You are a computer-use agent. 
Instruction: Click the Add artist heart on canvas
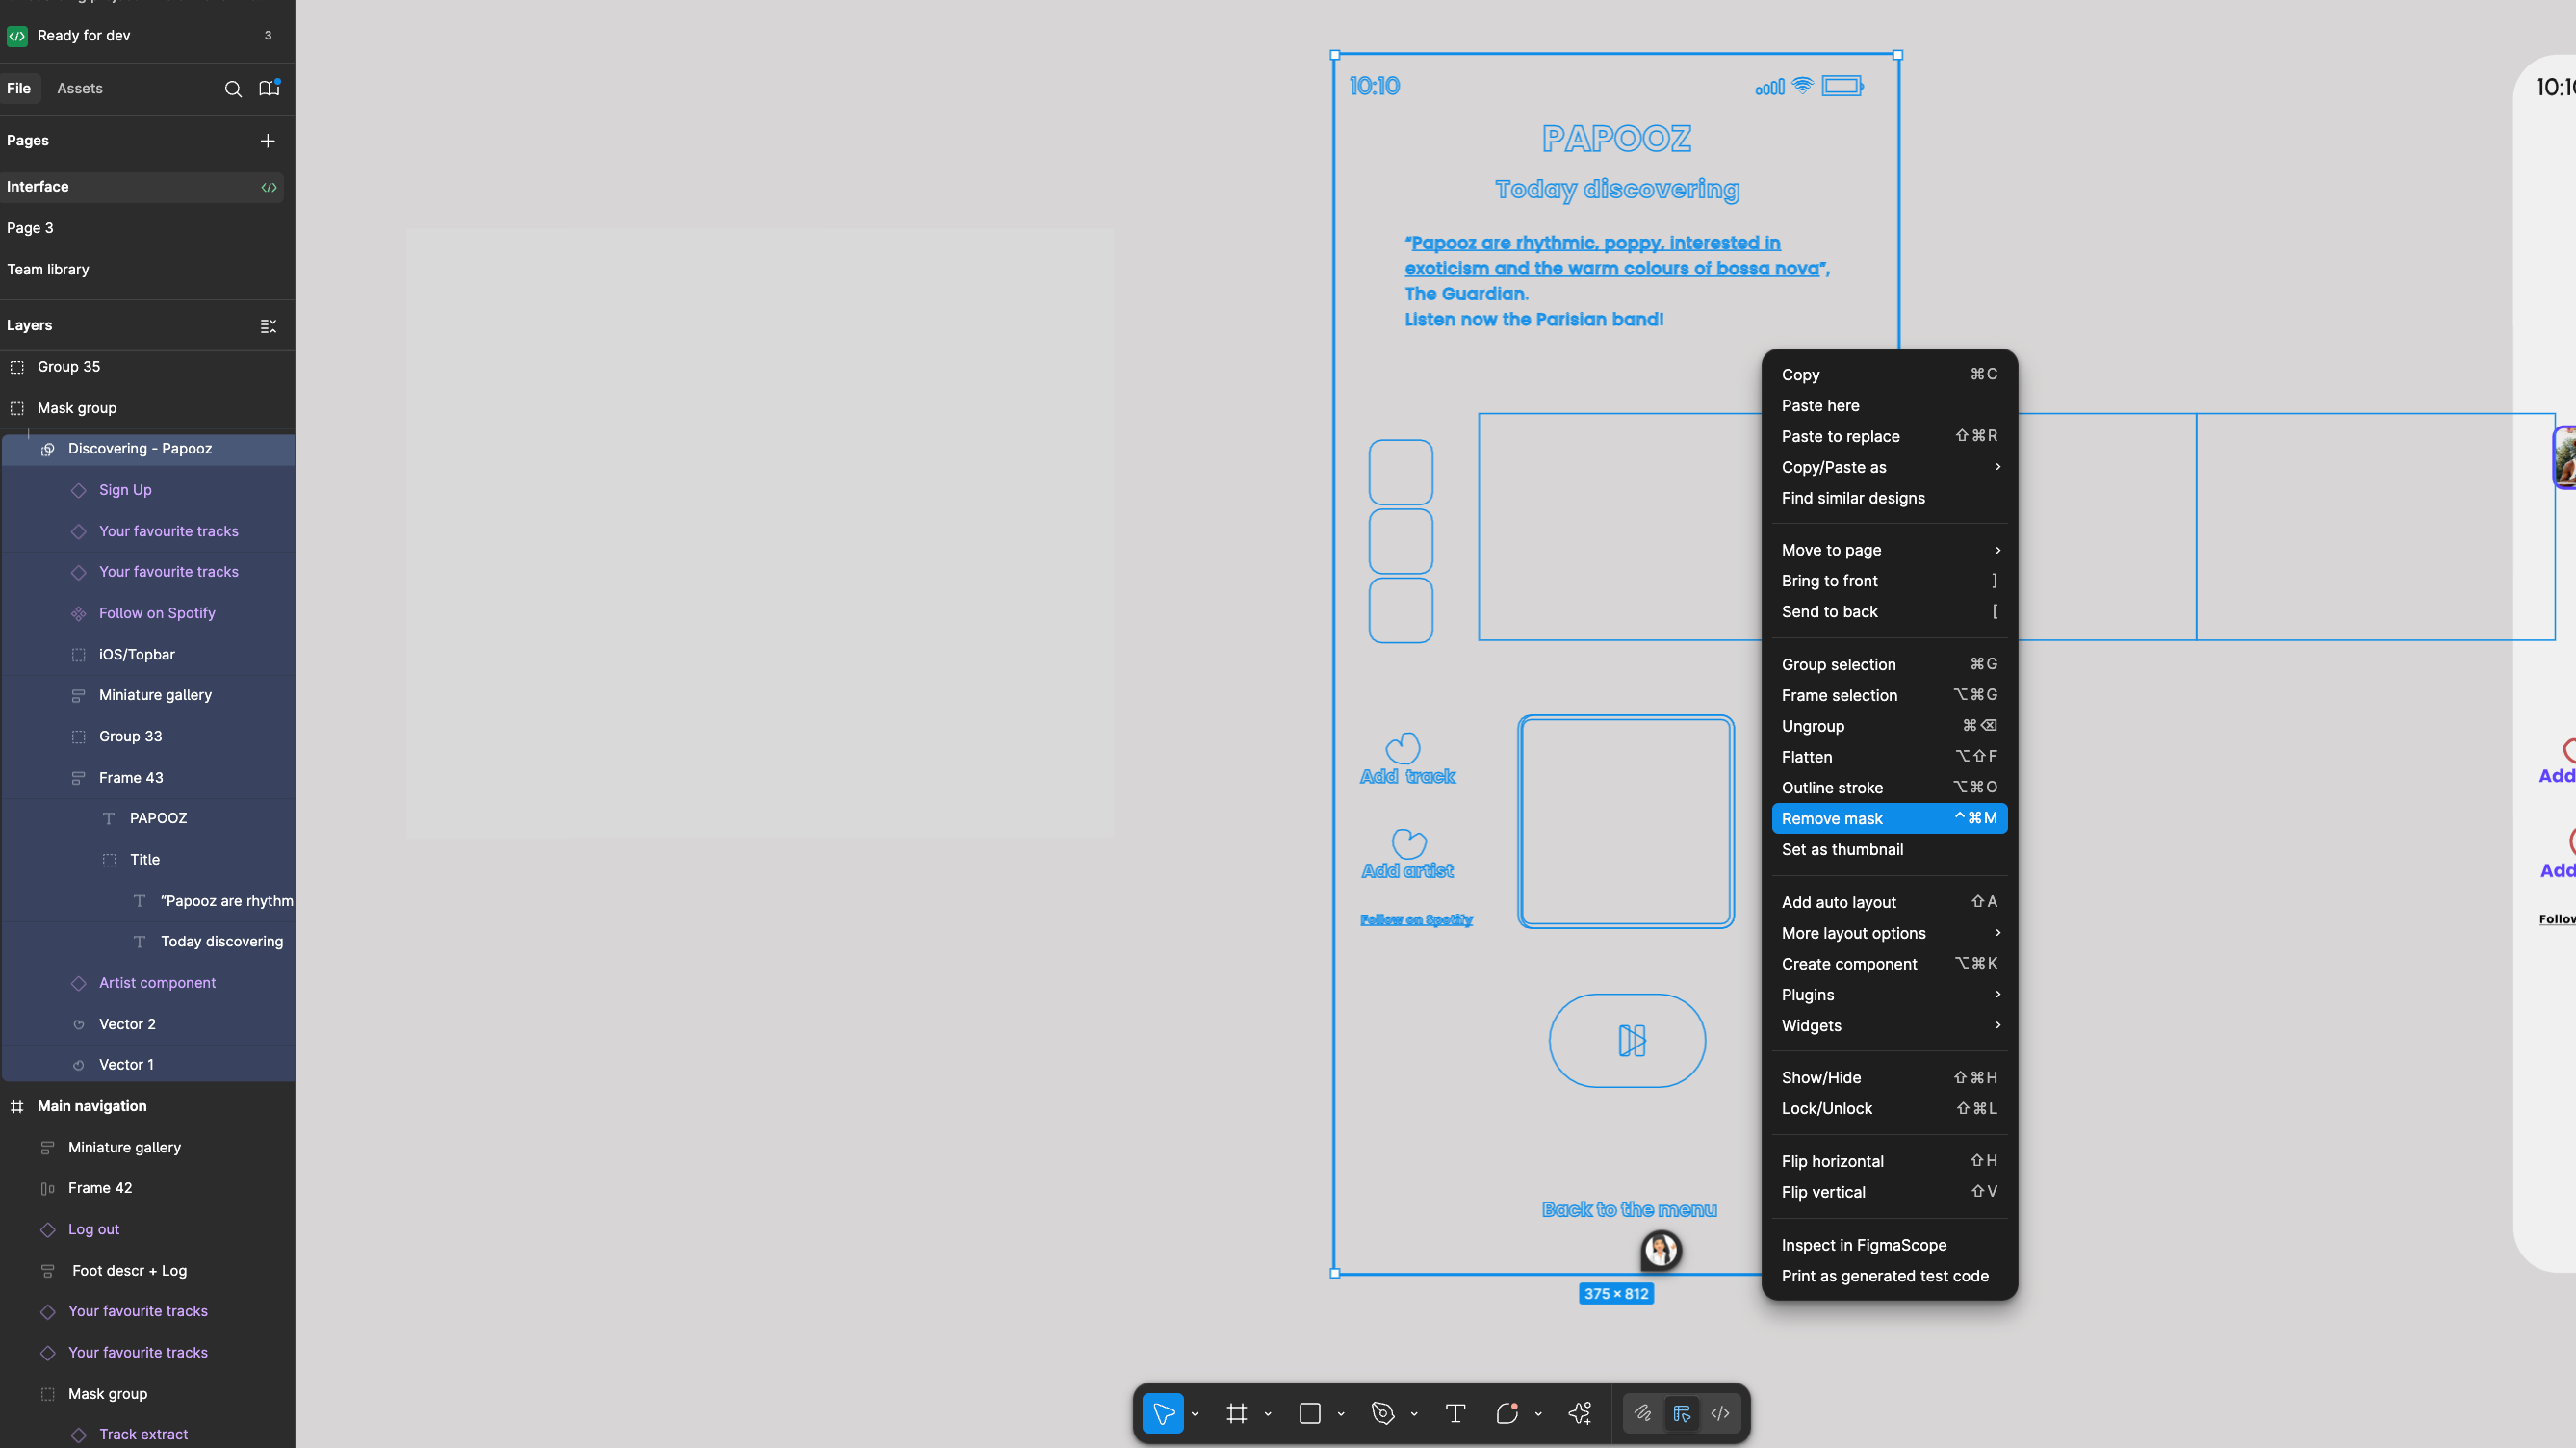pos(1408,843)
